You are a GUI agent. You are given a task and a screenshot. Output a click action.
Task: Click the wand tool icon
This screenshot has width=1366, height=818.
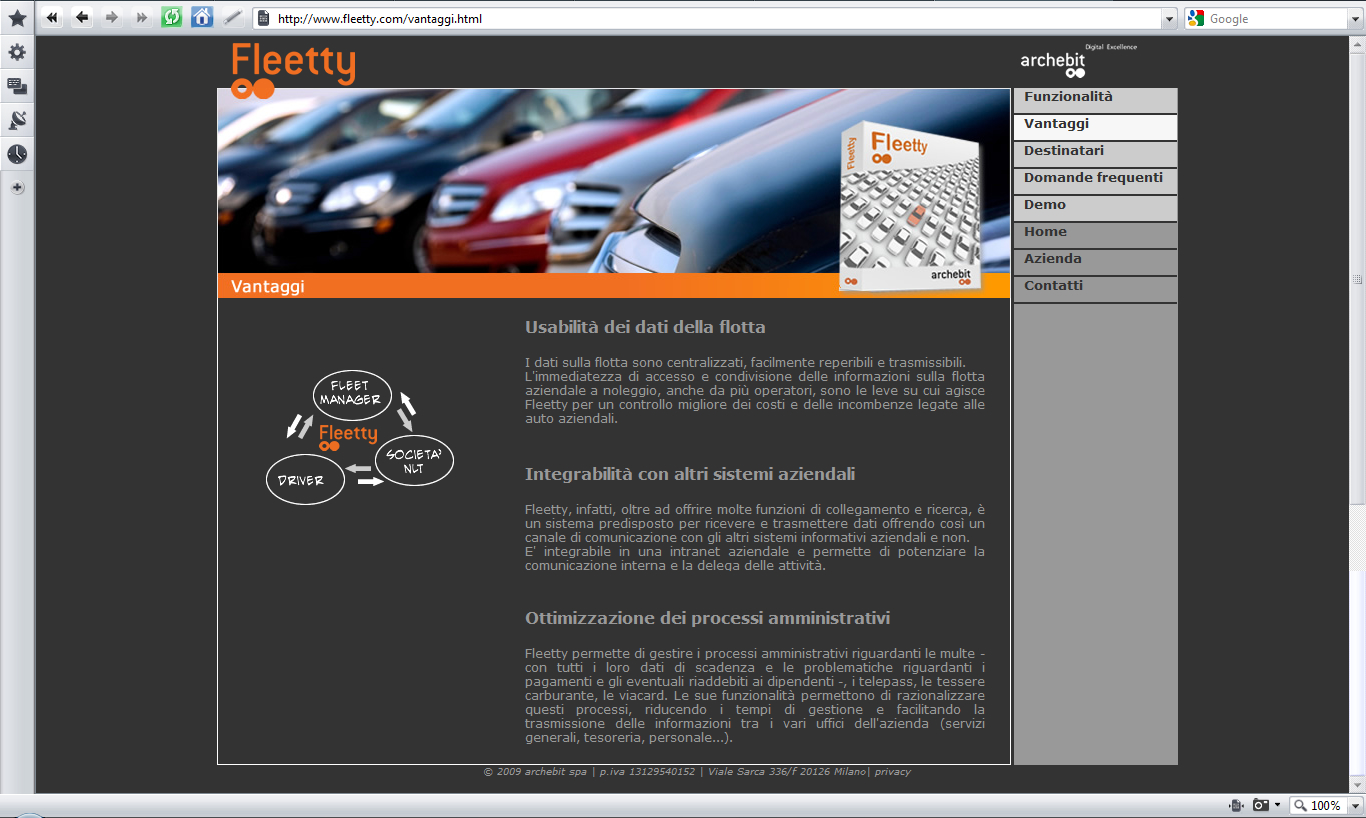[232, 18]
